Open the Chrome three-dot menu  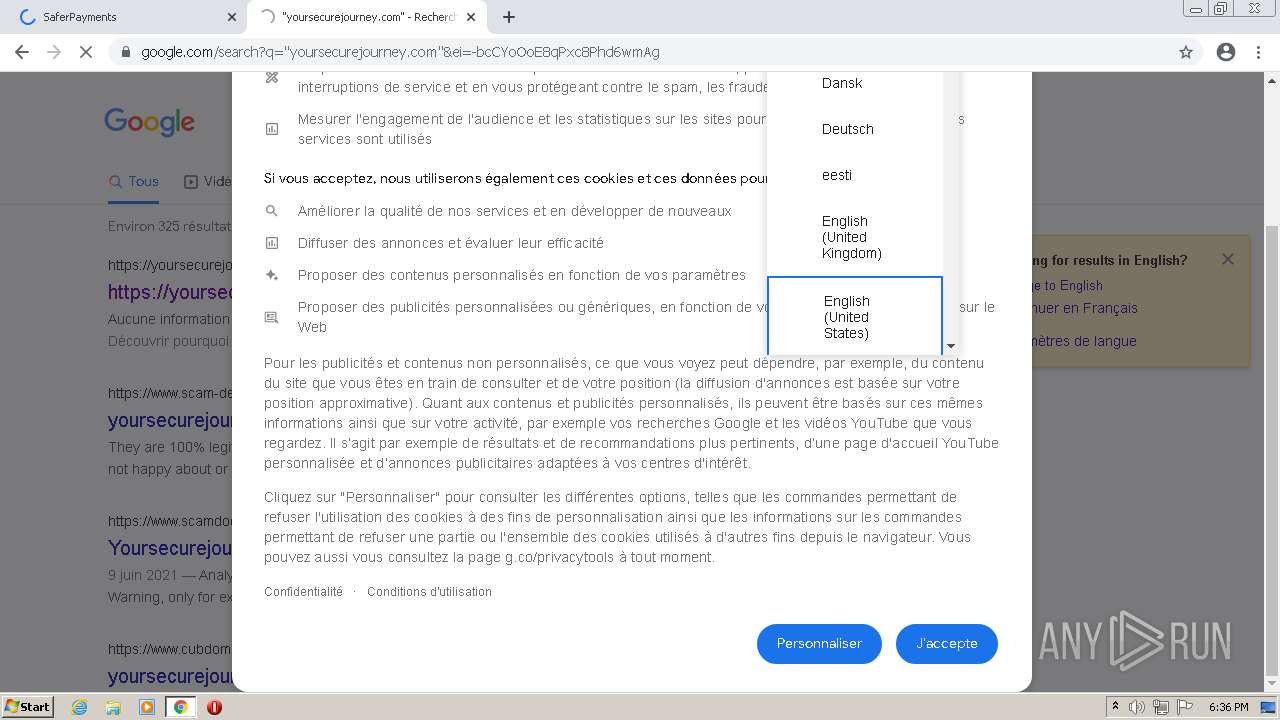point(1258,52)
